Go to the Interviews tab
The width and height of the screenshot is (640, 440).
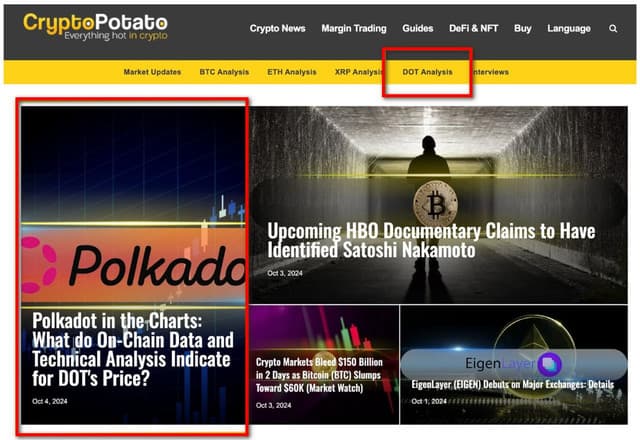tap(489, 72)
